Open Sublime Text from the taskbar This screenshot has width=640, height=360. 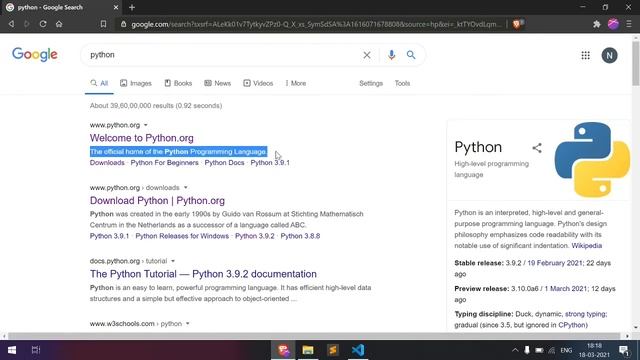(333, 350)
